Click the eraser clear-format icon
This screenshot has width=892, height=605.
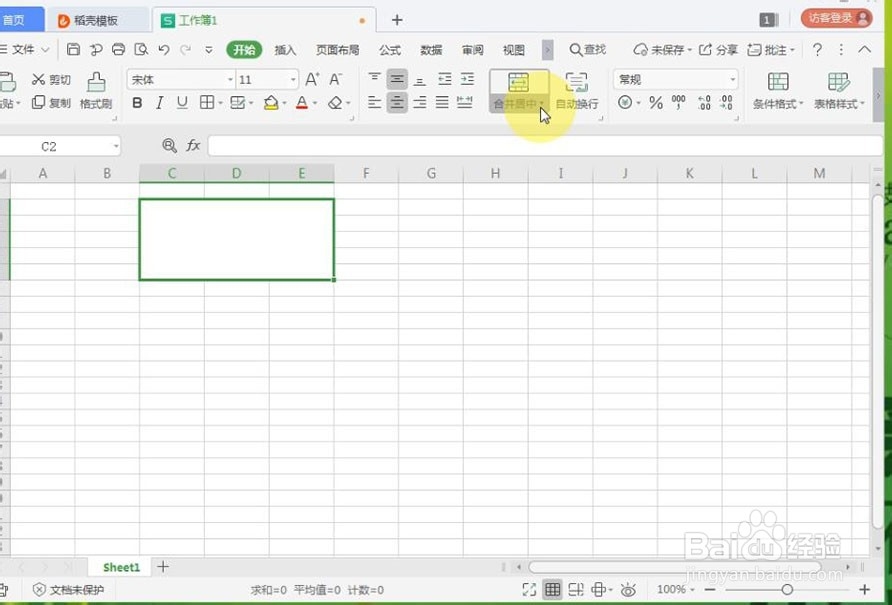(335, 103)
